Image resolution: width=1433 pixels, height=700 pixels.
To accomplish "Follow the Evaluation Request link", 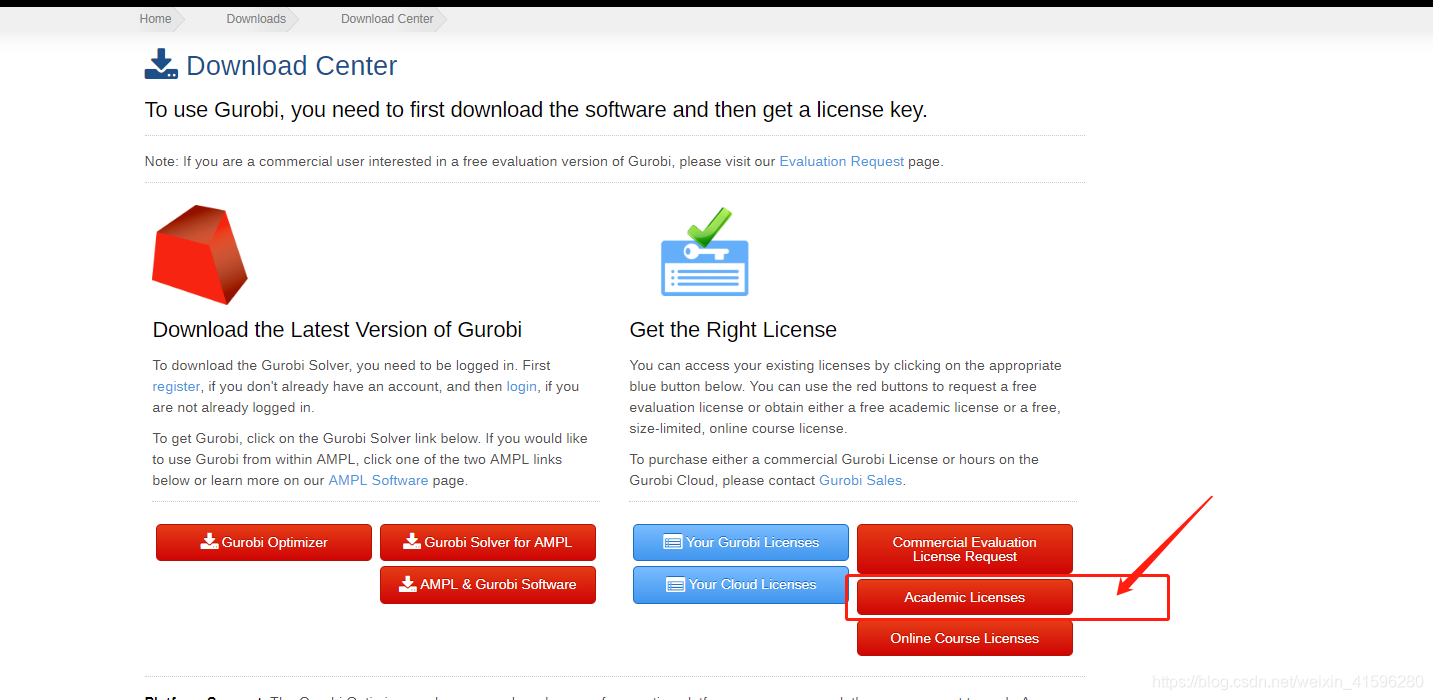I will point(841,161).
